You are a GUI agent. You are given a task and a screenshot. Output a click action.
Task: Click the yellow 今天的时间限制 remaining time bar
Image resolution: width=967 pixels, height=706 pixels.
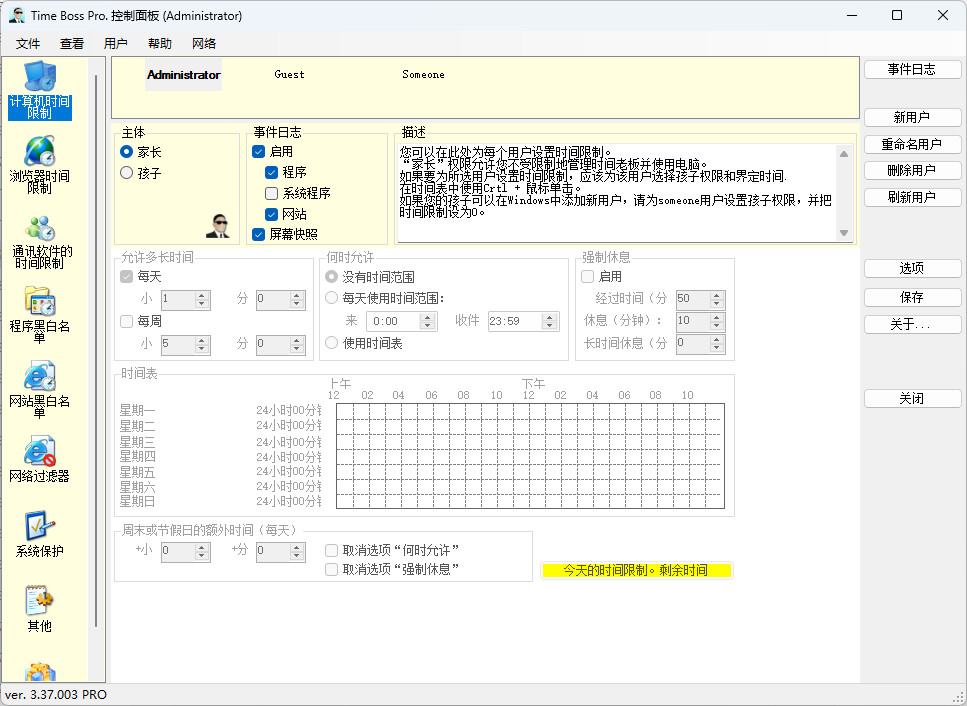[636, 570]
